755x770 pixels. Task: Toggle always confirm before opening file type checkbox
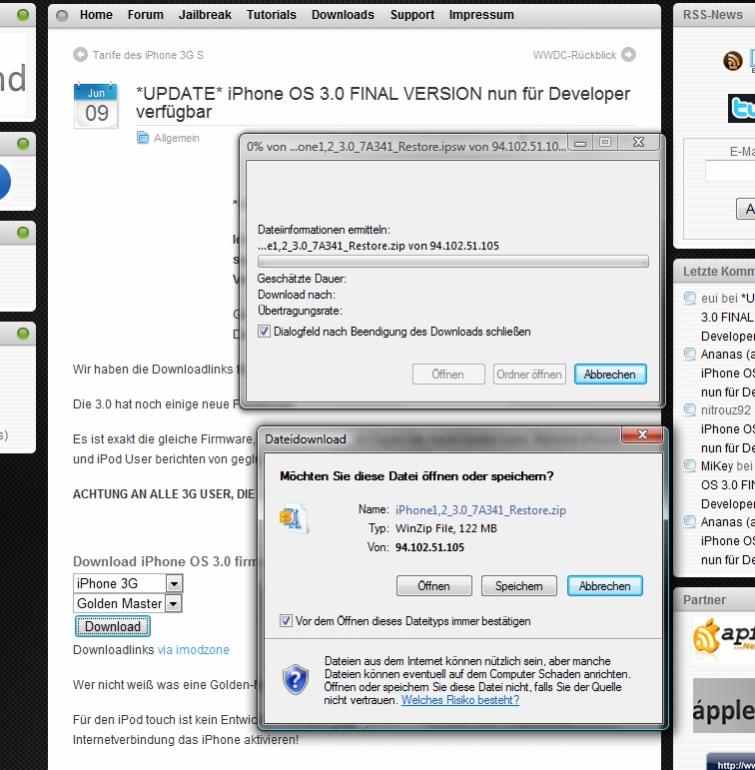pyautogui.click(x=286, y=621)
